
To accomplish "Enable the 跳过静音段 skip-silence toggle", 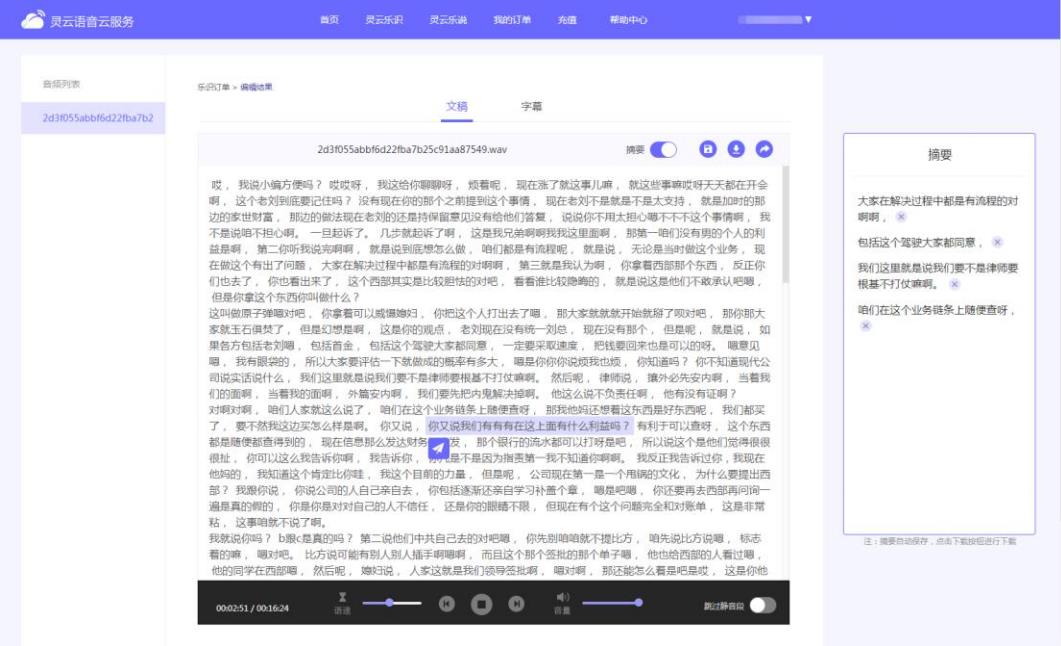I will (762, 605).
